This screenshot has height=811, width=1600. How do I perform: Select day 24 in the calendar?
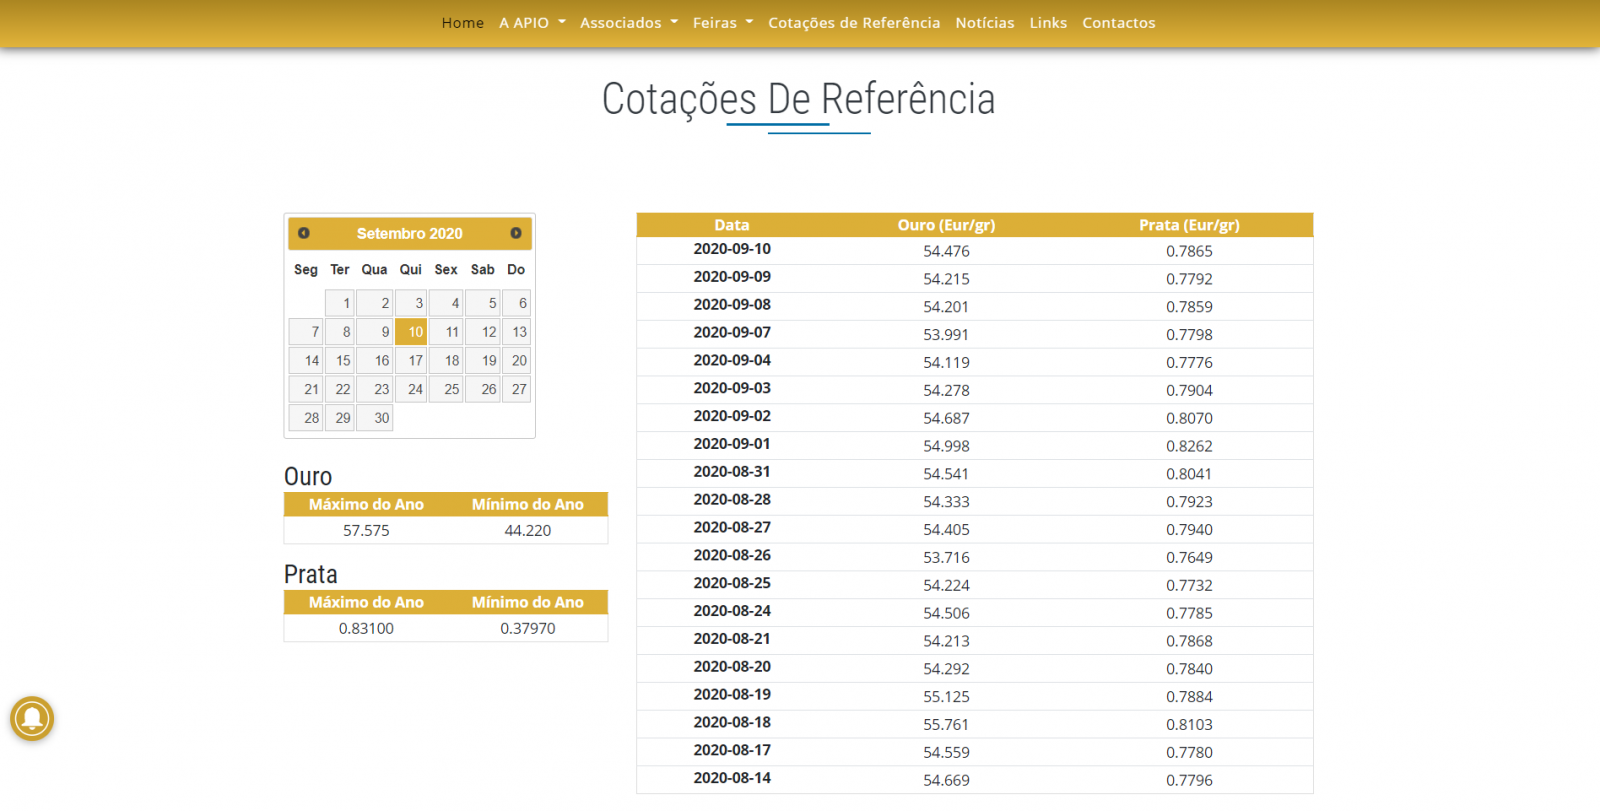tap(411, 389)
